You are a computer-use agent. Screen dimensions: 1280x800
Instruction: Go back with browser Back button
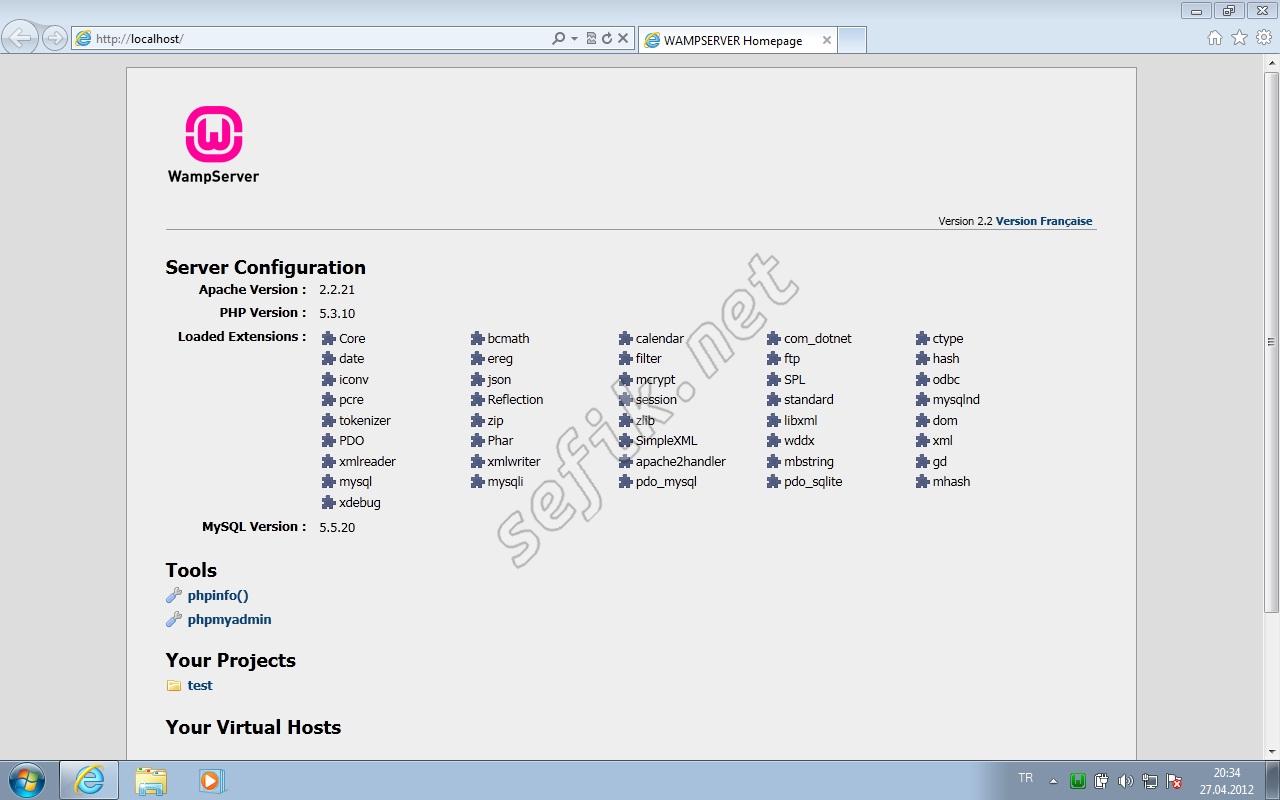20,38
